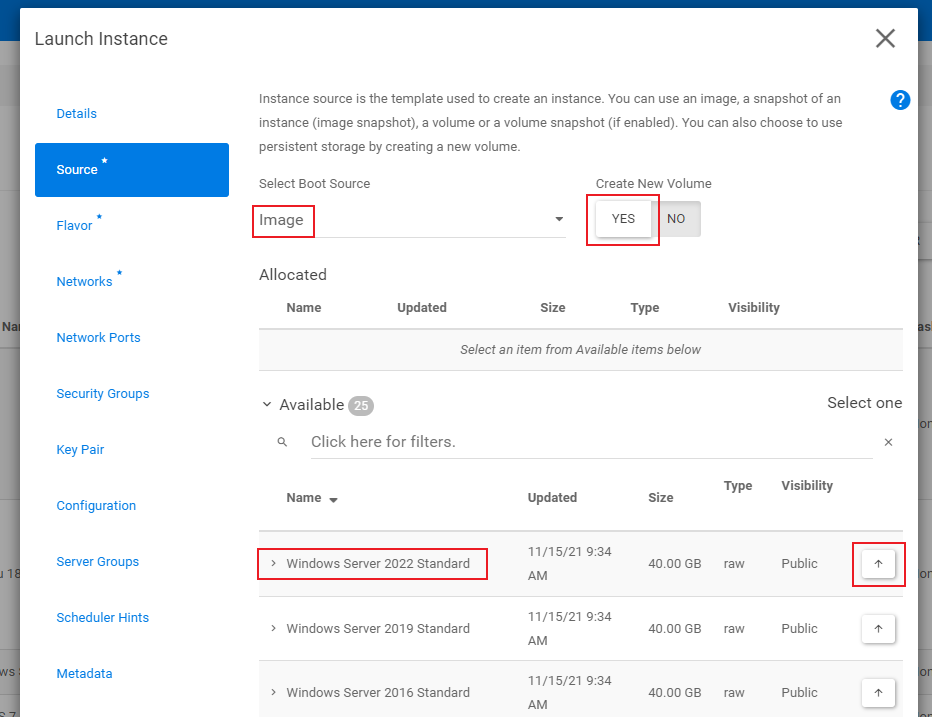Screen dimensions: 932x717
Task: Click the Available count badge 25
Action: pyautogui.click(x=361, y=405)
